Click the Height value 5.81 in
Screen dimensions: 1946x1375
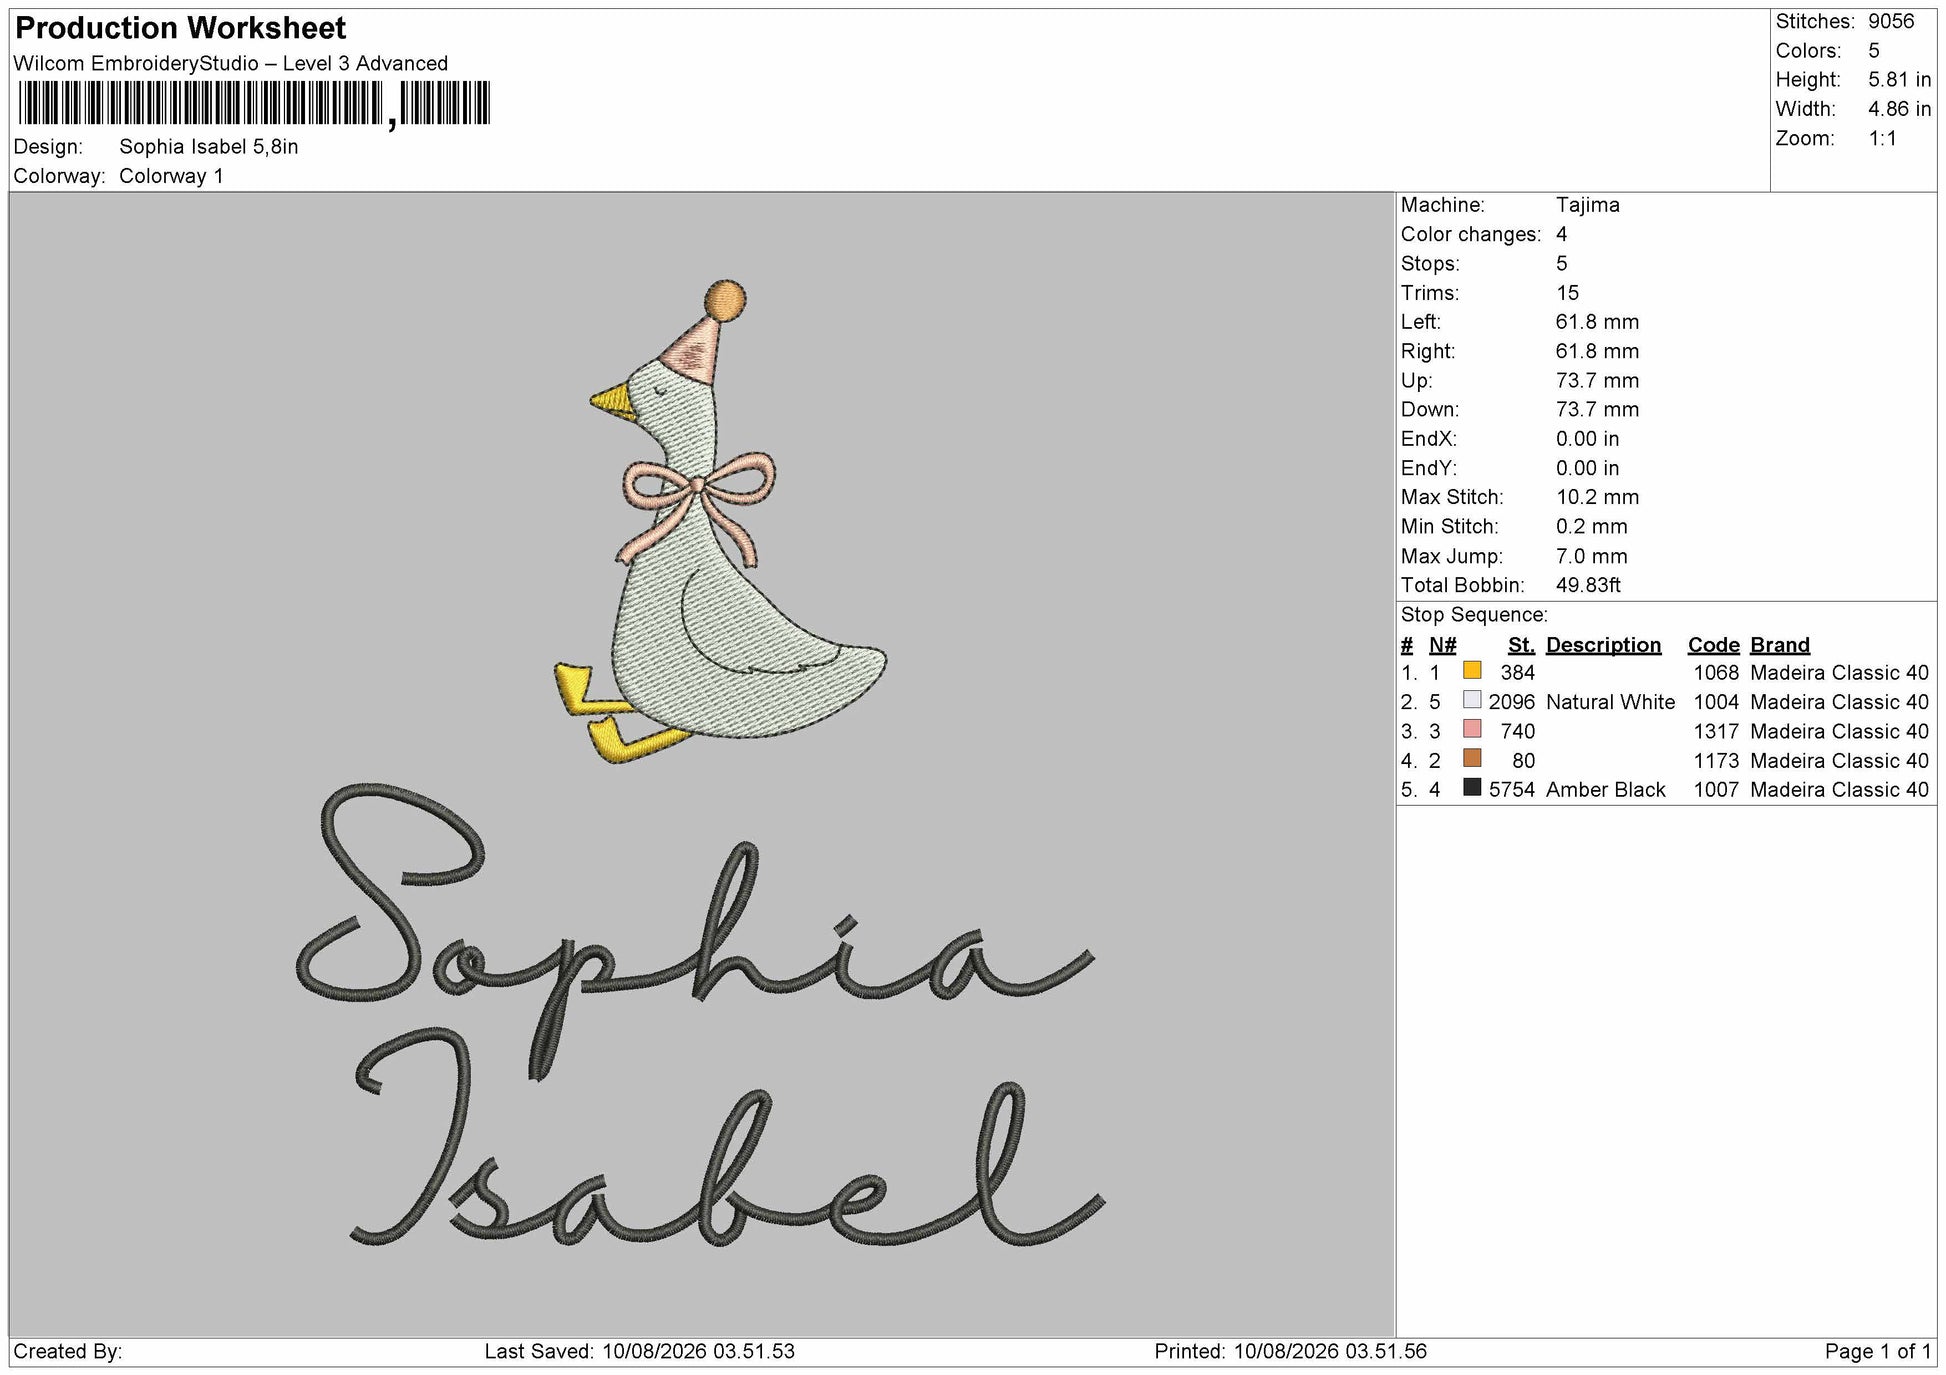(1900, 80)
